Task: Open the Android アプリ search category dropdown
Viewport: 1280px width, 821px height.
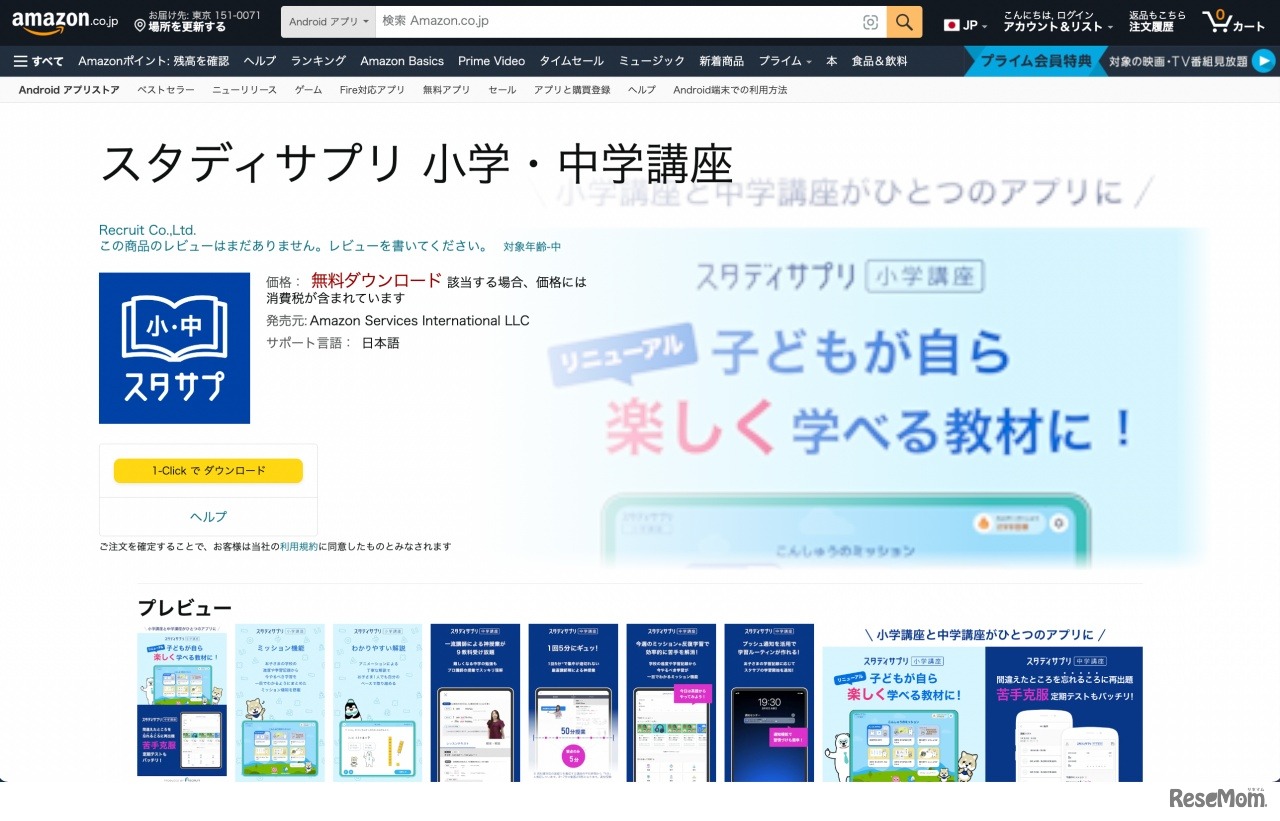Action: (327, 21)
